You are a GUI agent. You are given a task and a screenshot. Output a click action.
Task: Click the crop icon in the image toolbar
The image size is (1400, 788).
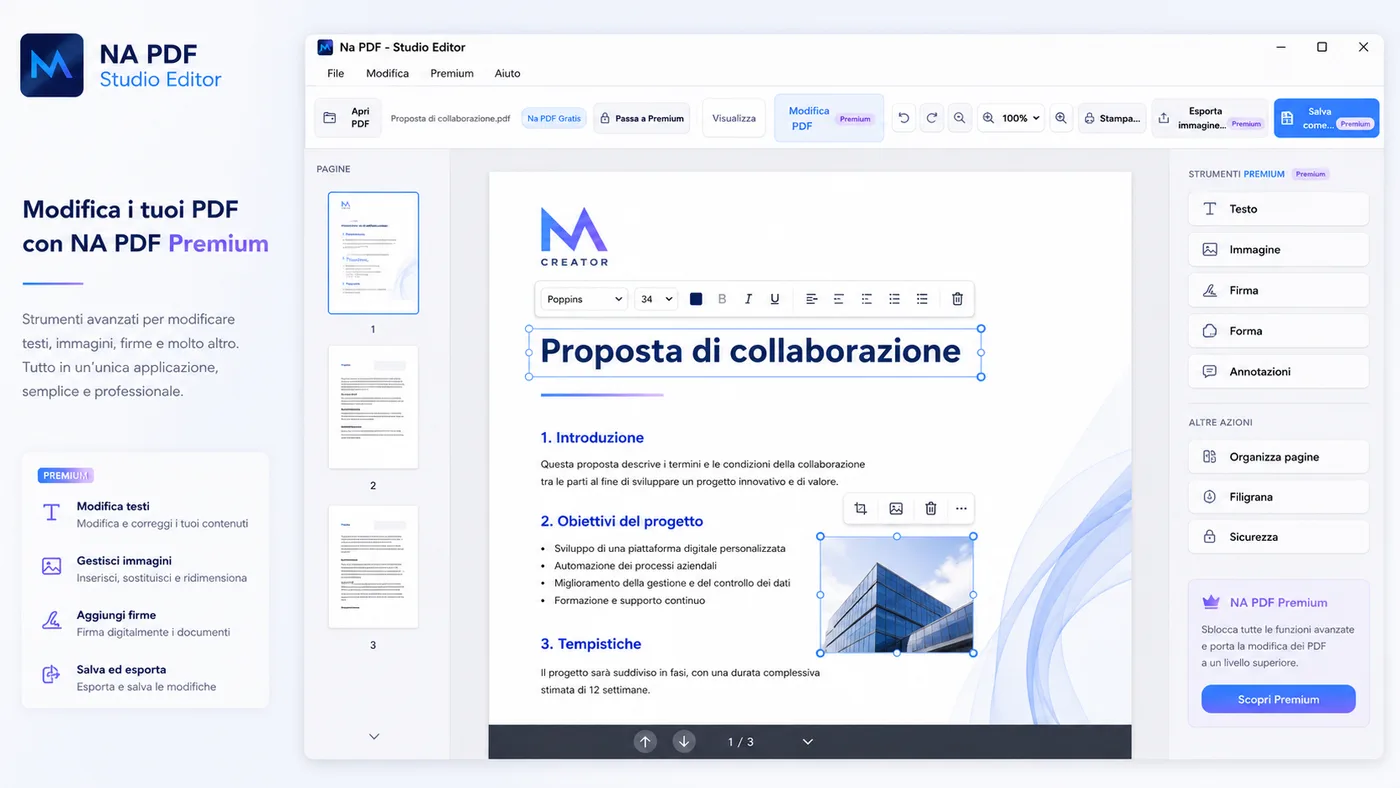(861, 509)
